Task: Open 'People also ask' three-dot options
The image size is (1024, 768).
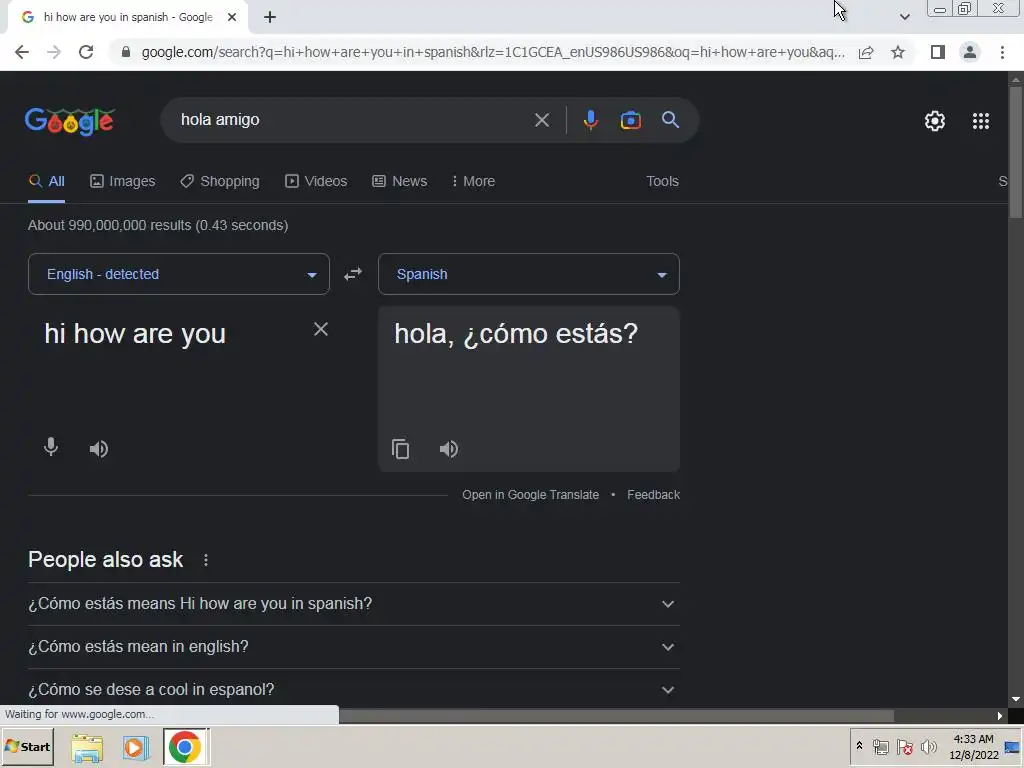Action: pyautogui.click(x=206, y=560)
